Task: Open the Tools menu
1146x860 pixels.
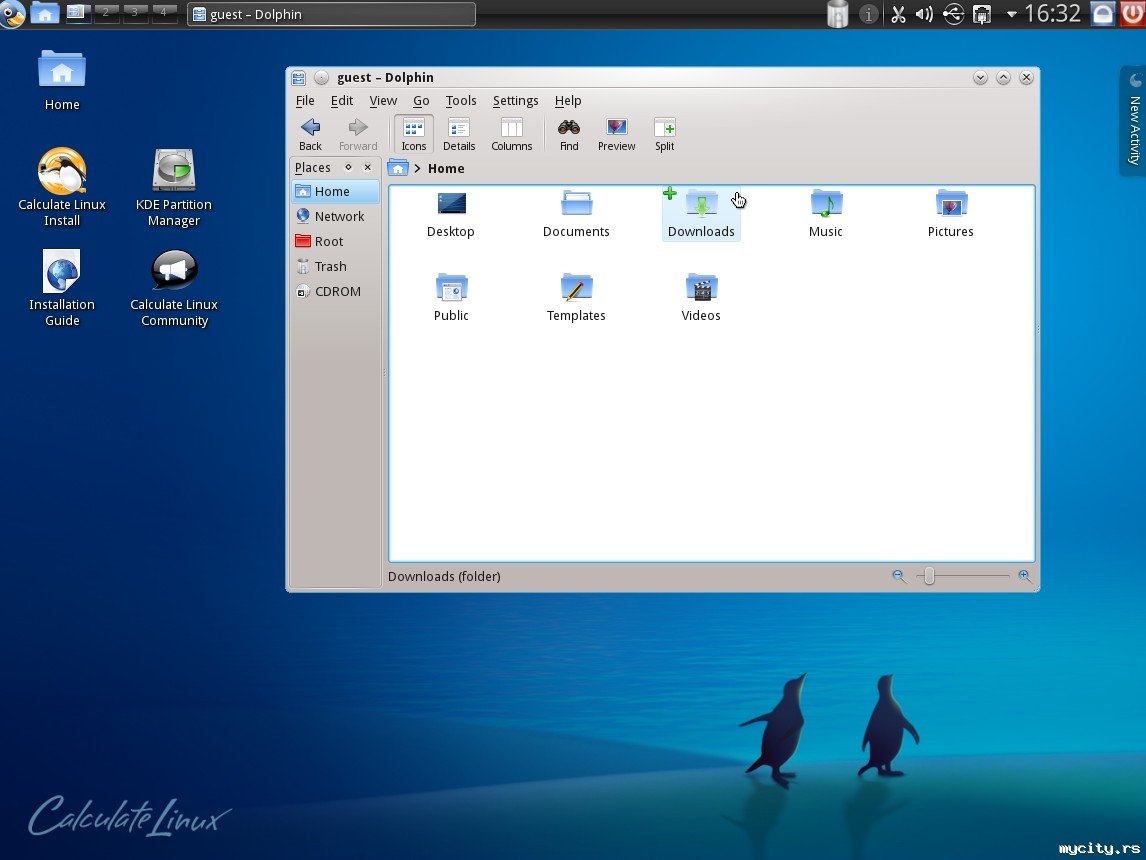Action: click(460, 101)
